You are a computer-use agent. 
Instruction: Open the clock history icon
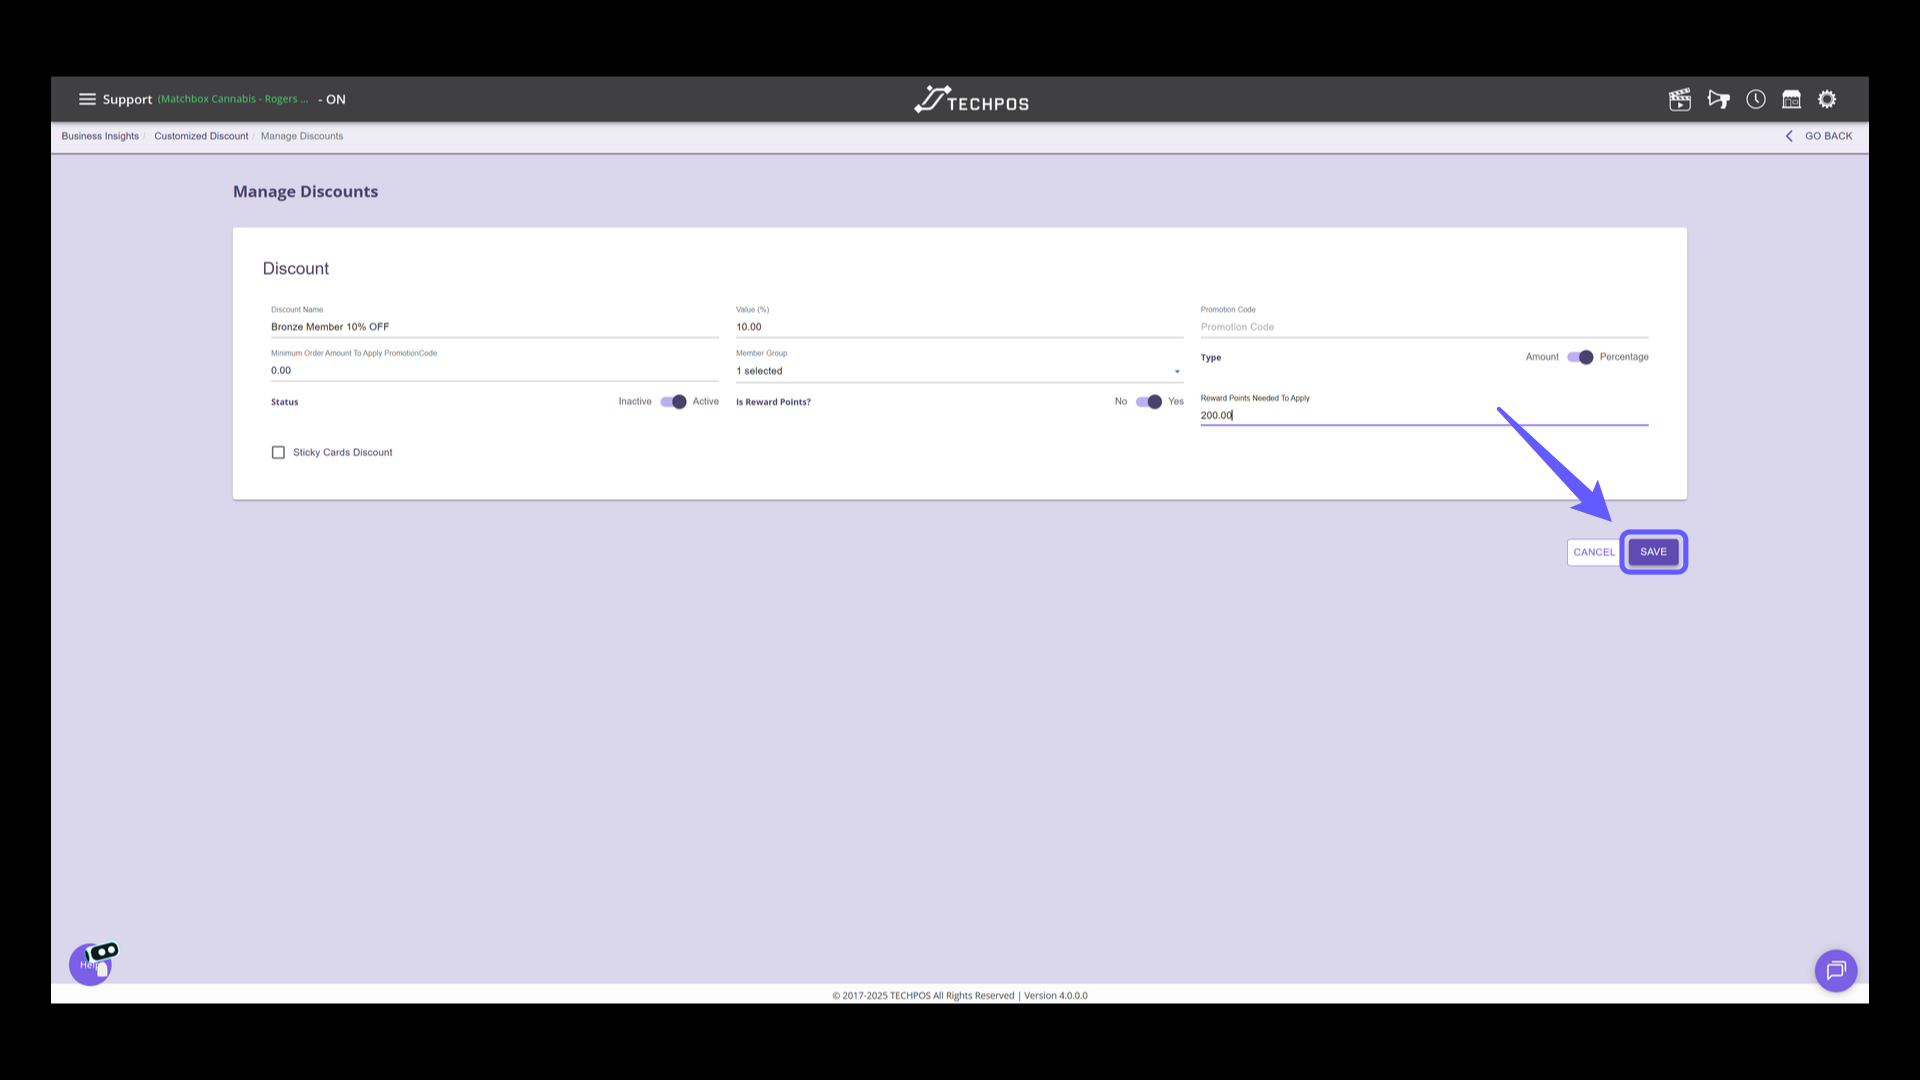pos(1756,99)
